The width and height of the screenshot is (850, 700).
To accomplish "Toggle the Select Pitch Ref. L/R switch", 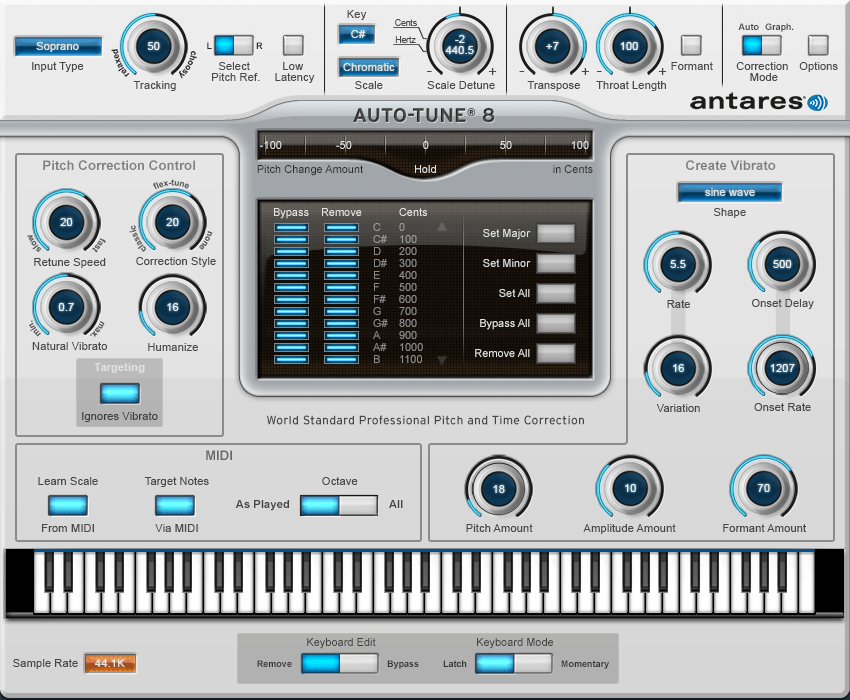I will pos(234,46).
